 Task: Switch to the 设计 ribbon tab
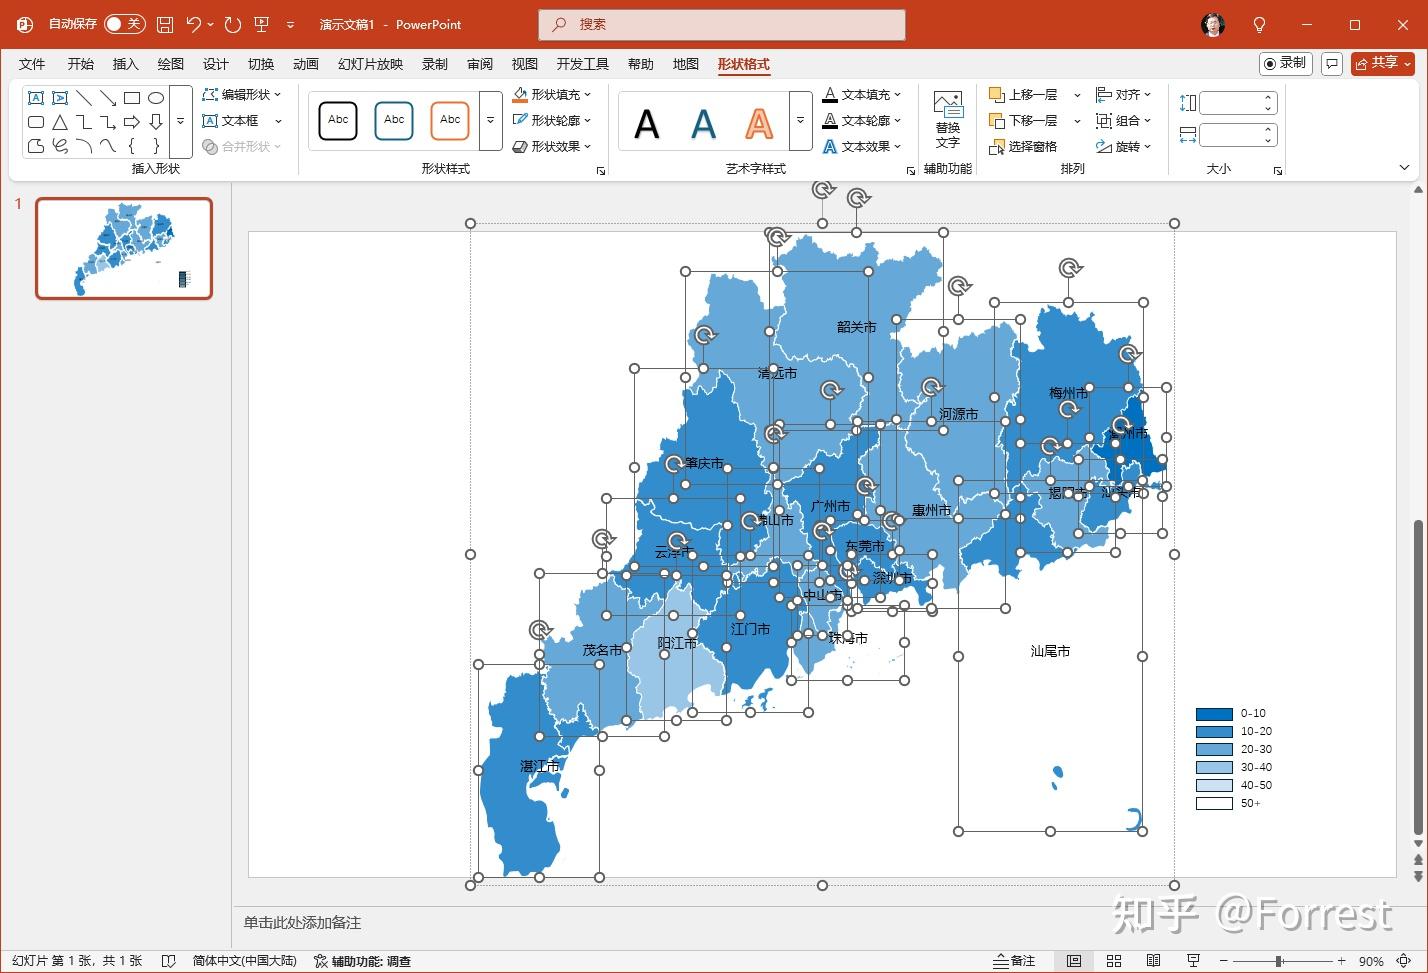[215, 63]
